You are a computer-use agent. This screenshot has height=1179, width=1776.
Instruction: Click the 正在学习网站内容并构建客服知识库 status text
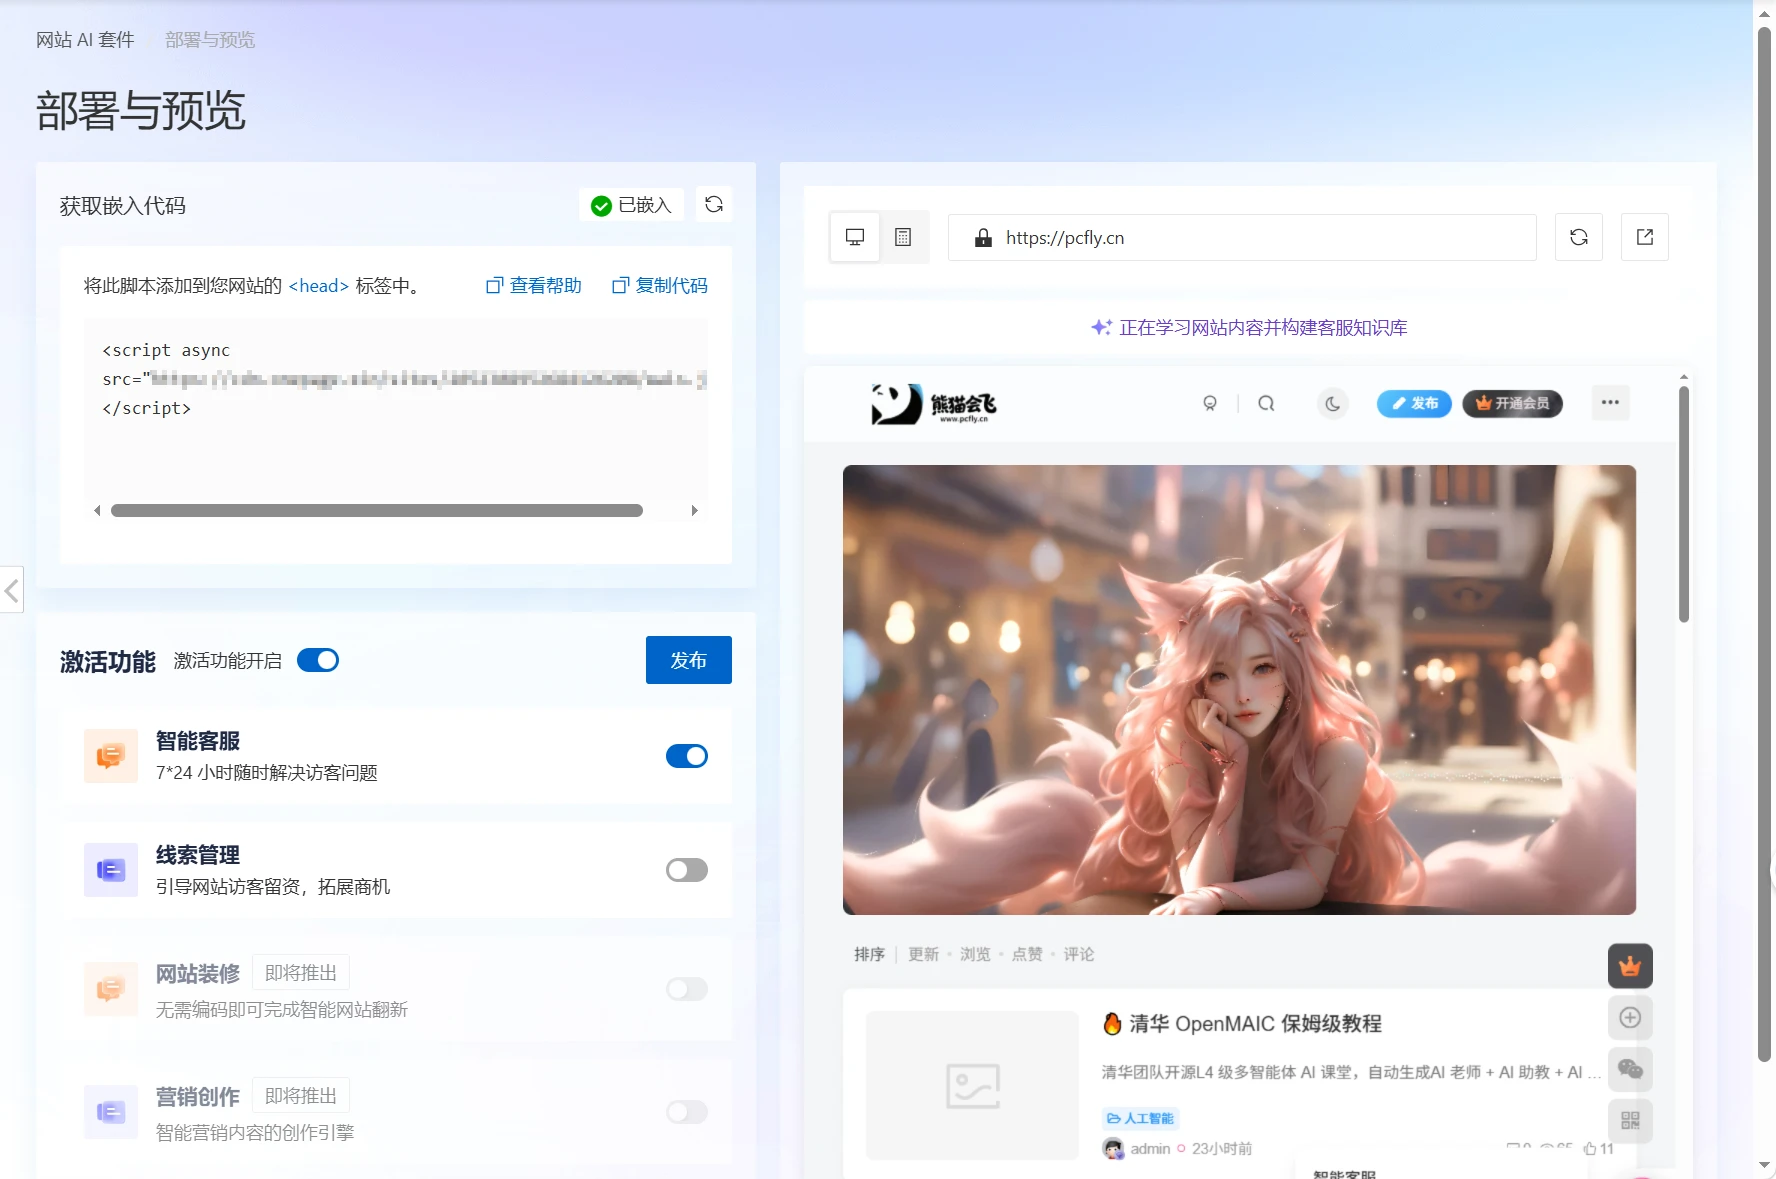click(1263, 328)
